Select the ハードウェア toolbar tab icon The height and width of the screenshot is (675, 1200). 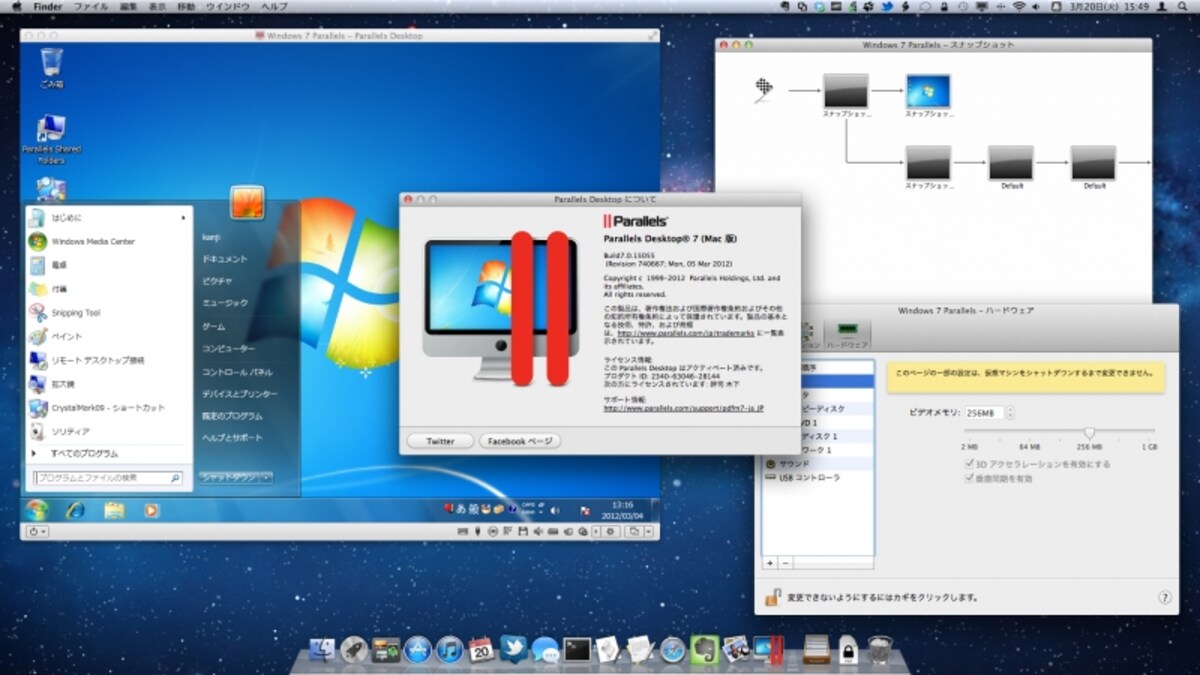(848, 334)
